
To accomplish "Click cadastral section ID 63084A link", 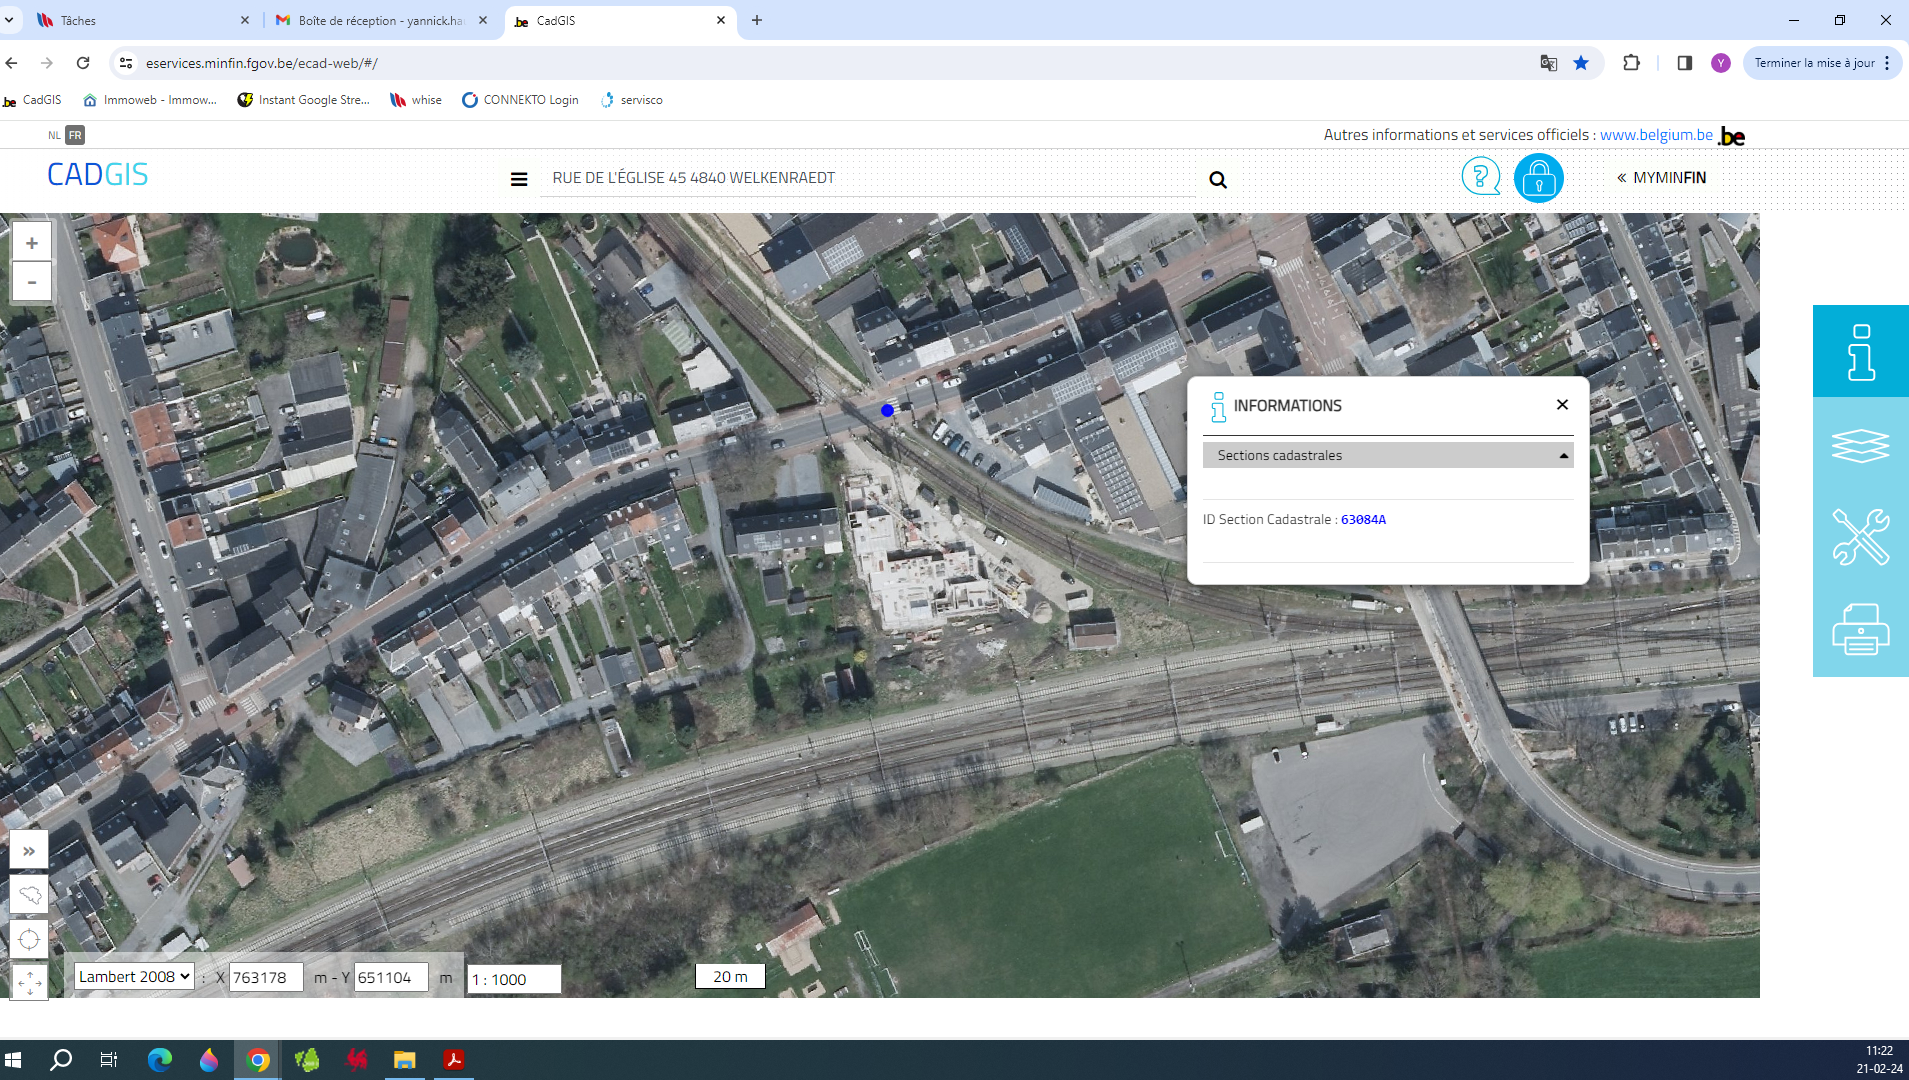I will pos(1363,520).
